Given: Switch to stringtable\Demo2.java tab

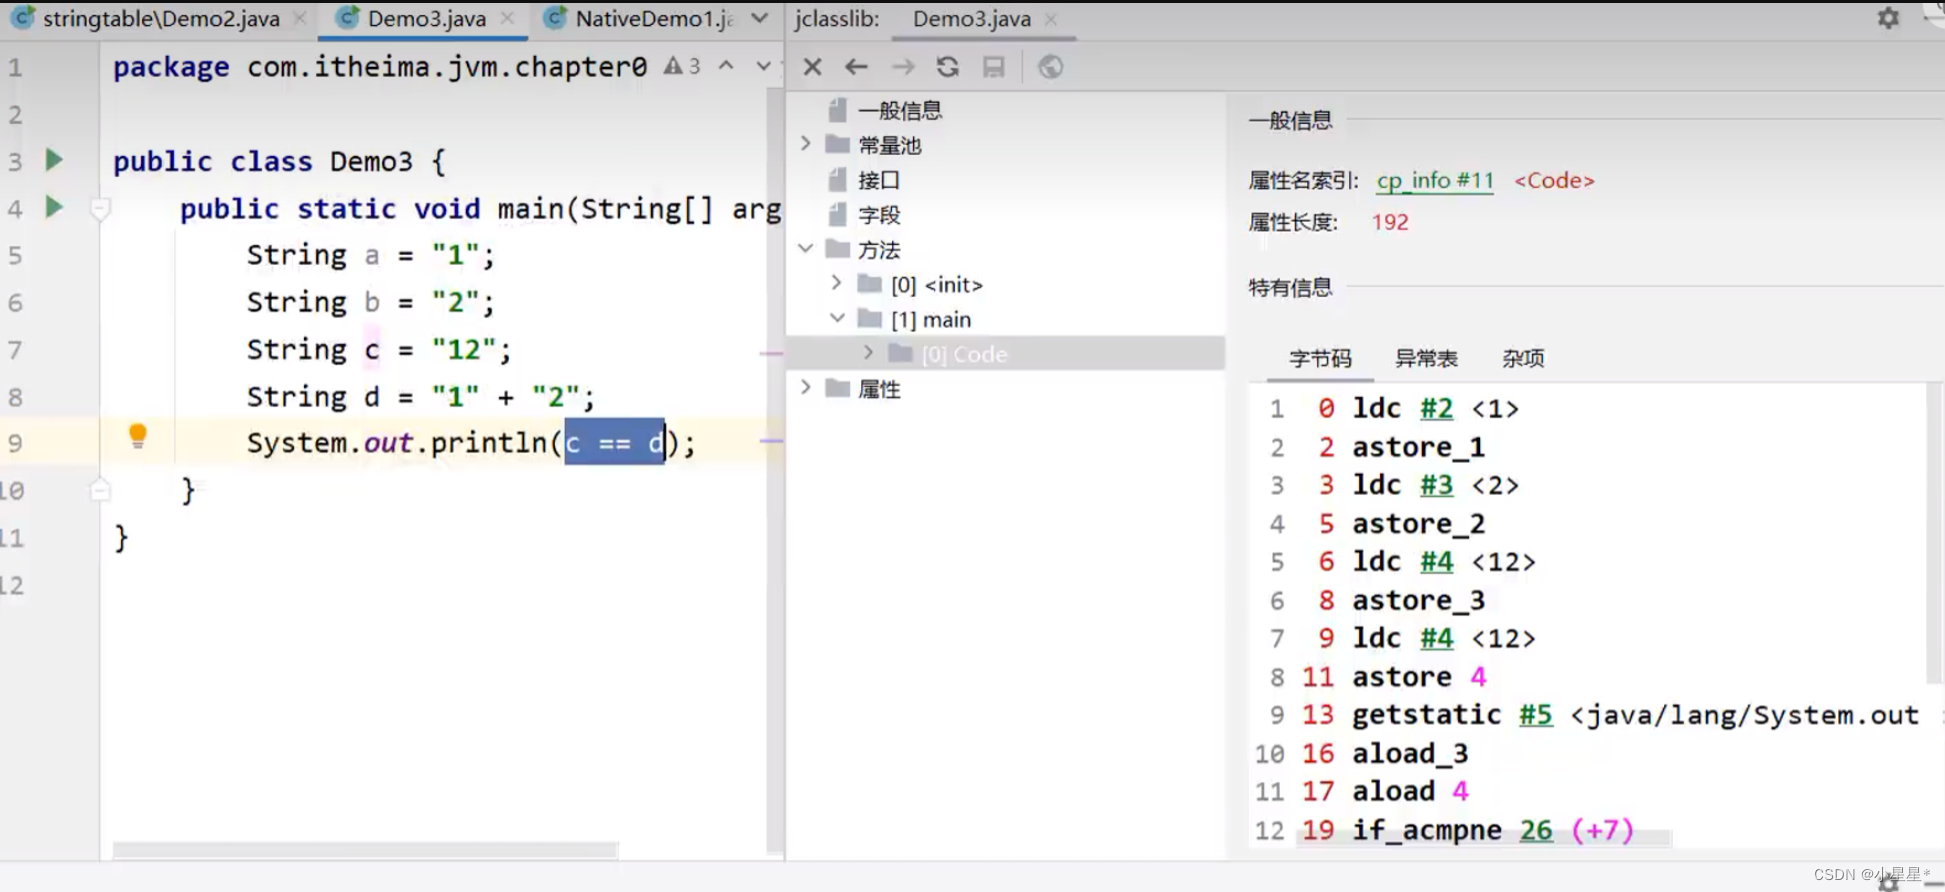Looking at the screenshot, I should pos(160,18).
